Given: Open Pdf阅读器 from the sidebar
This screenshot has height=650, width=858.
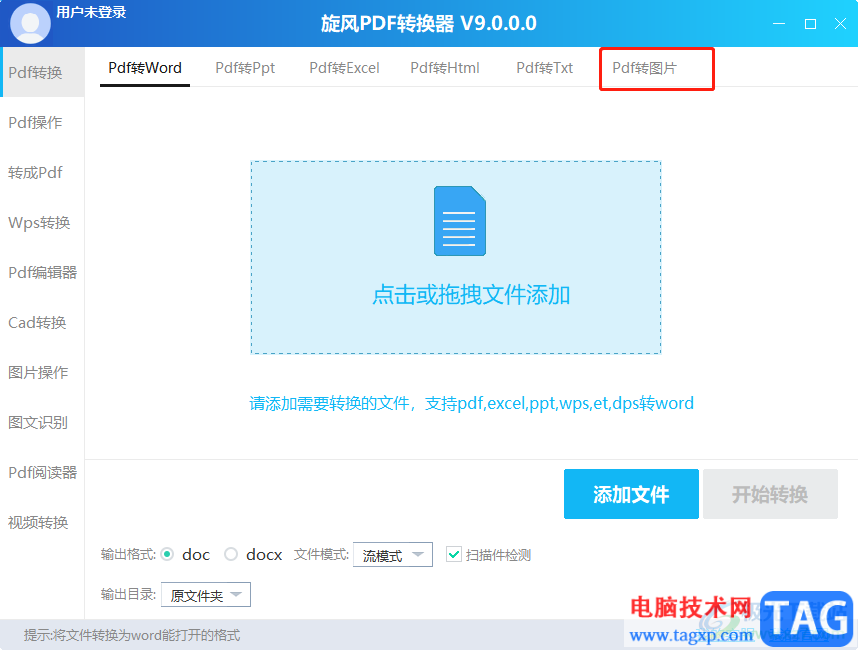Looking at the screenshot, I should click(x=43, y=472).
